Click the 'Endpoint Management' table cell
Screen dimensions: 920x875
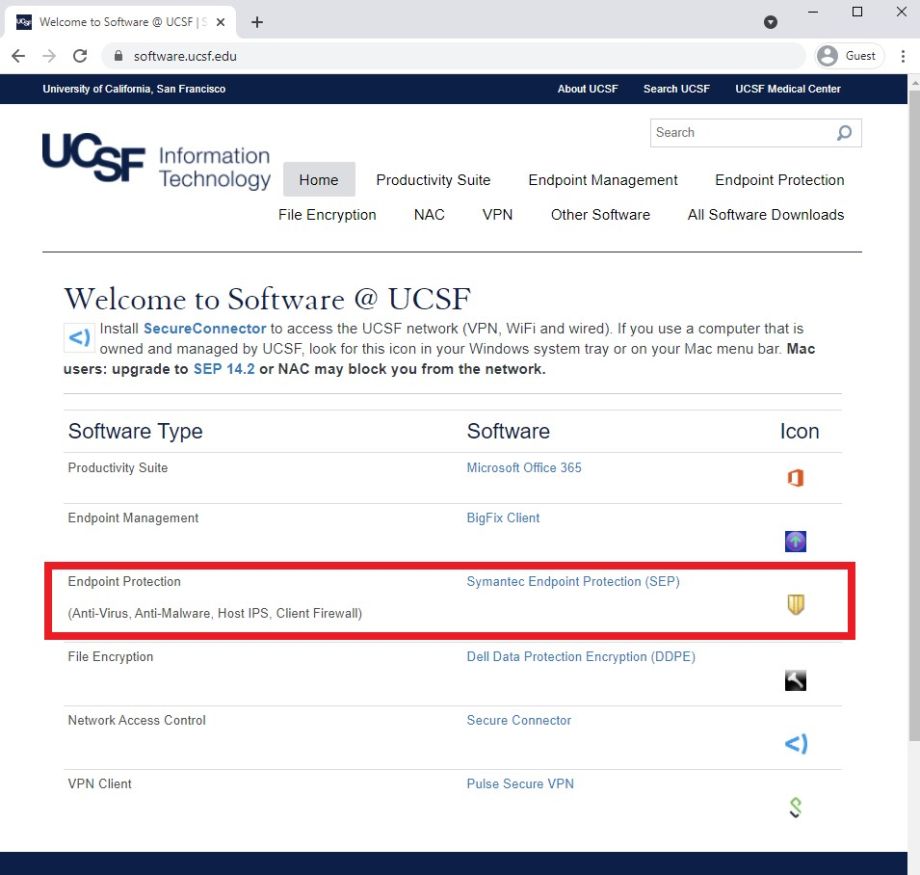point(133,518)
